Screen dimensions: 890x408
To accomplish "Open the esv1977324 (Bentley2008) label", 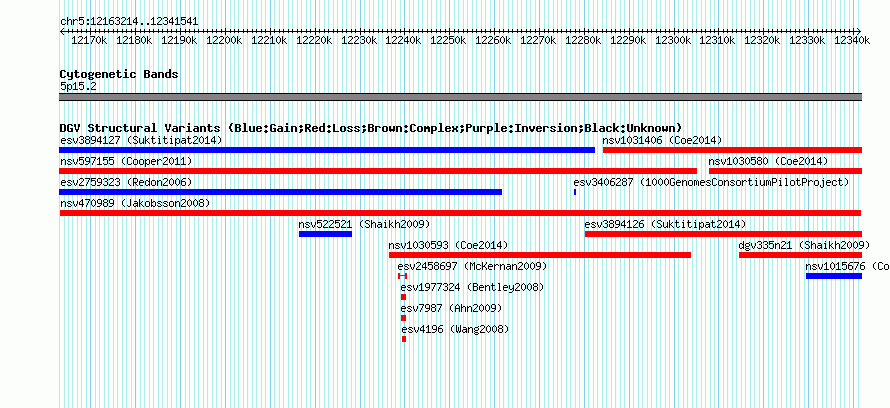I will 472,287.
